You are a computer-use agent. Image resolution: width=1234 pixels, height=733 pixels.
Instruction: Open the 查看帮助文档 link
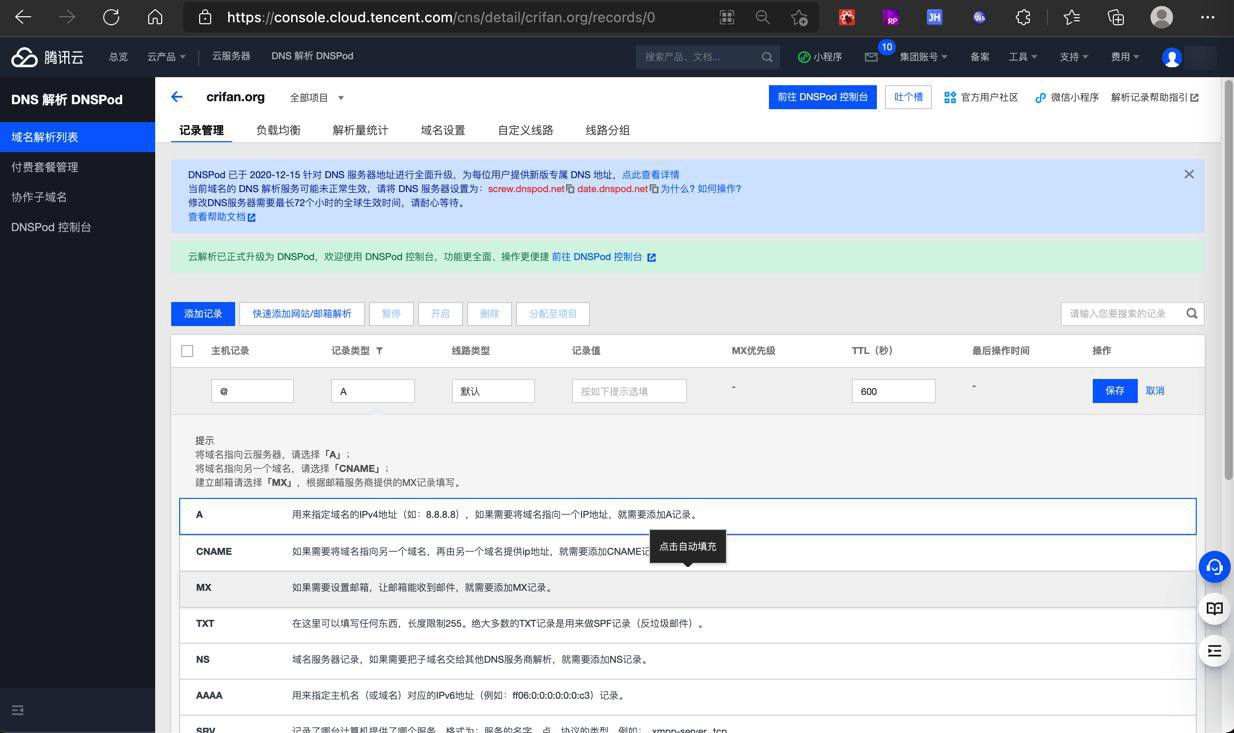point(222,217)
